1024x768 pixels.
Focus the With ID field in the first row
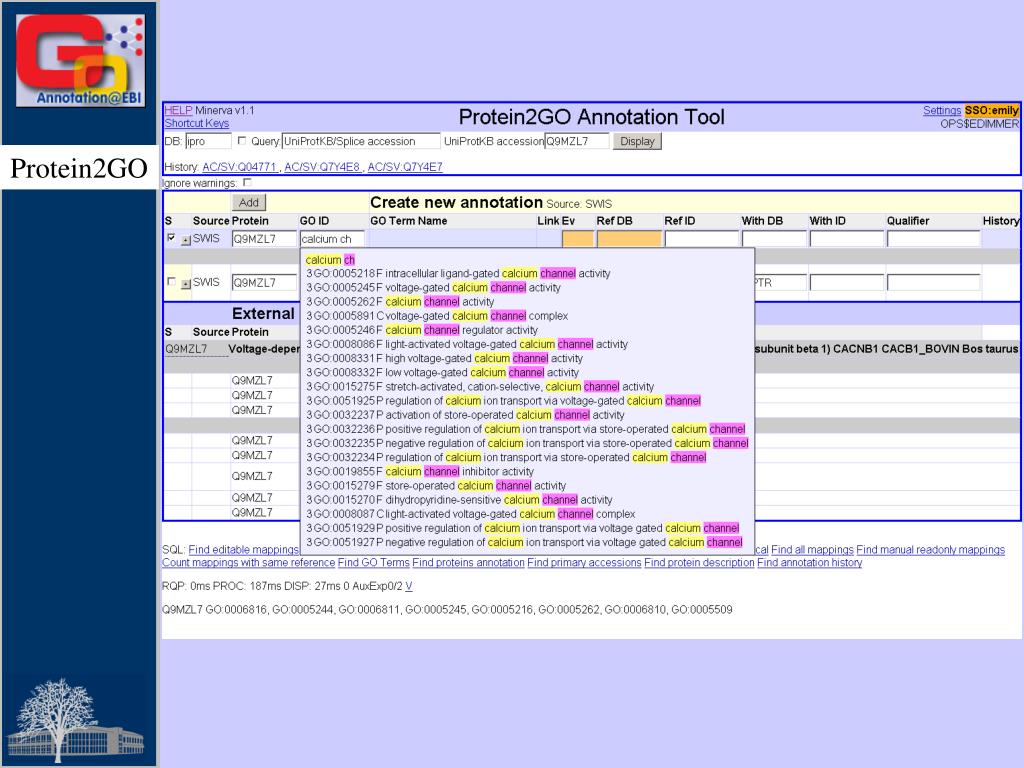846,239
